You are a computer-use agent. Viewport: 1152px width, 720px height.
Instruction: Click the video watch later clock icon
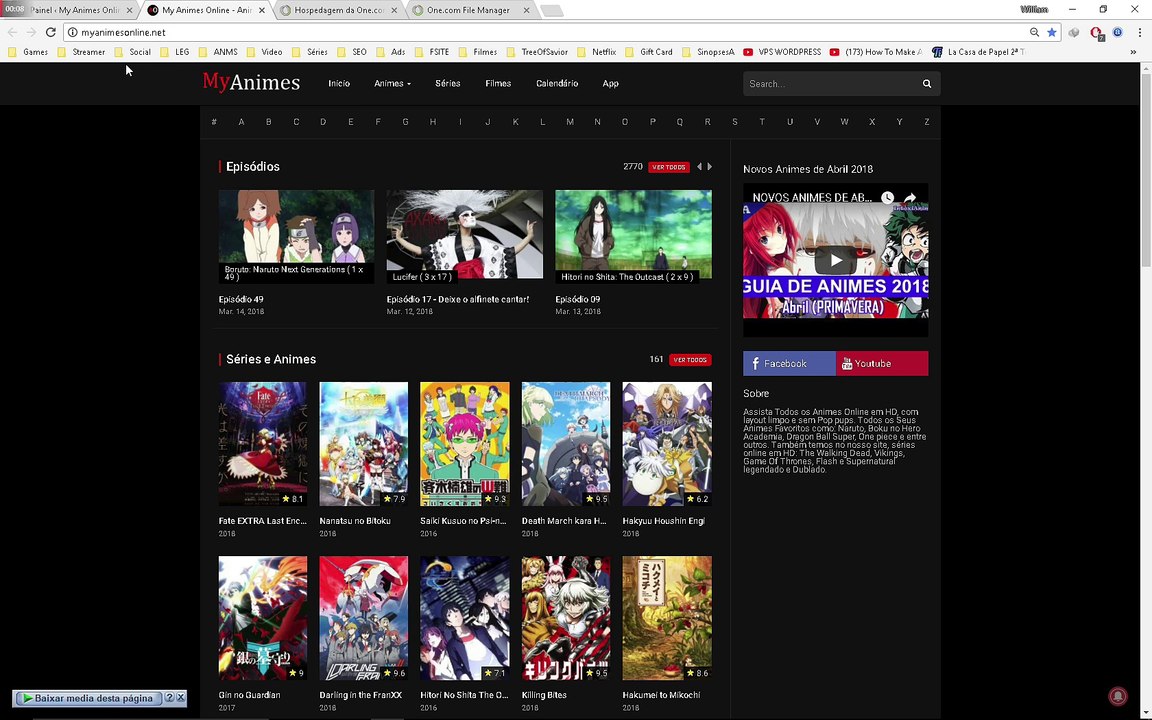pos(888,197)
